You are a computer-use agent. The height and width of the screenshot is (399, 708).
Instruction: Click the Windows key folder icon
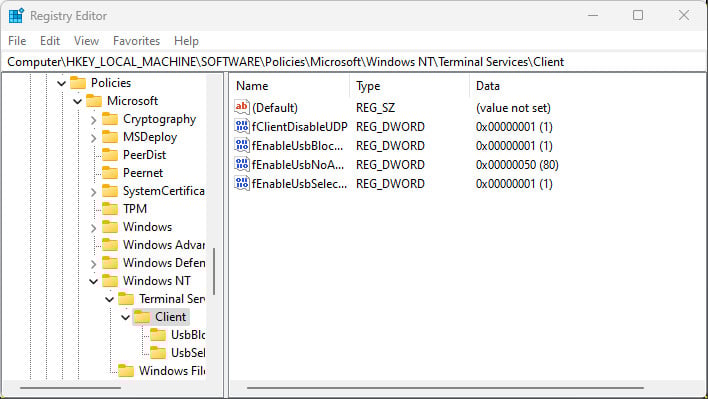tap(110, 227)
